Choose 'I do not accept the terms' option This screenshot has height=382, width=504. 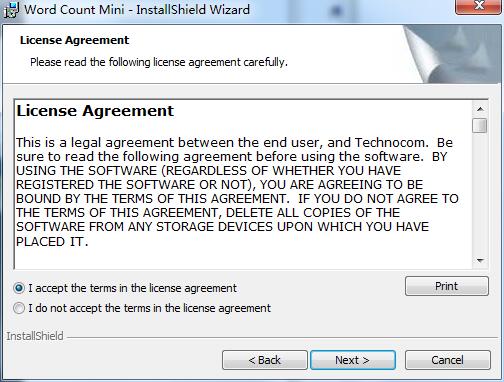pyautogui.click(x=19, y=308)
